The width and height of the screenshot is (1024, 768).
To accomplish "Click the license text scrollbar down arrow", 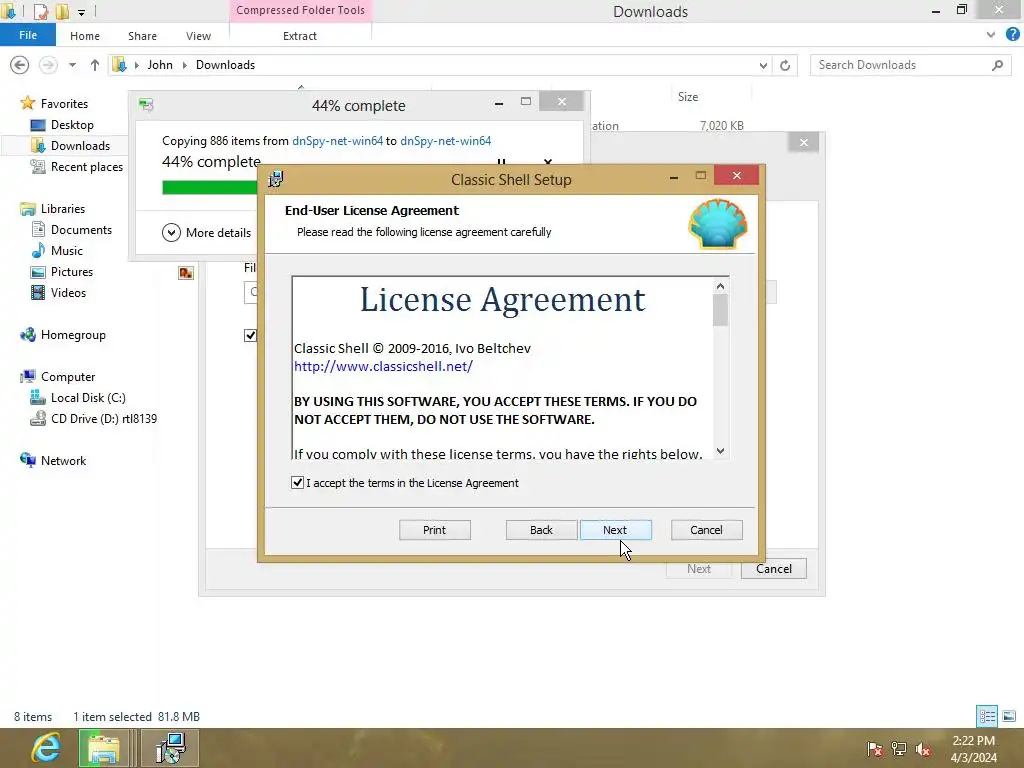I will click(x=720, y=451).
